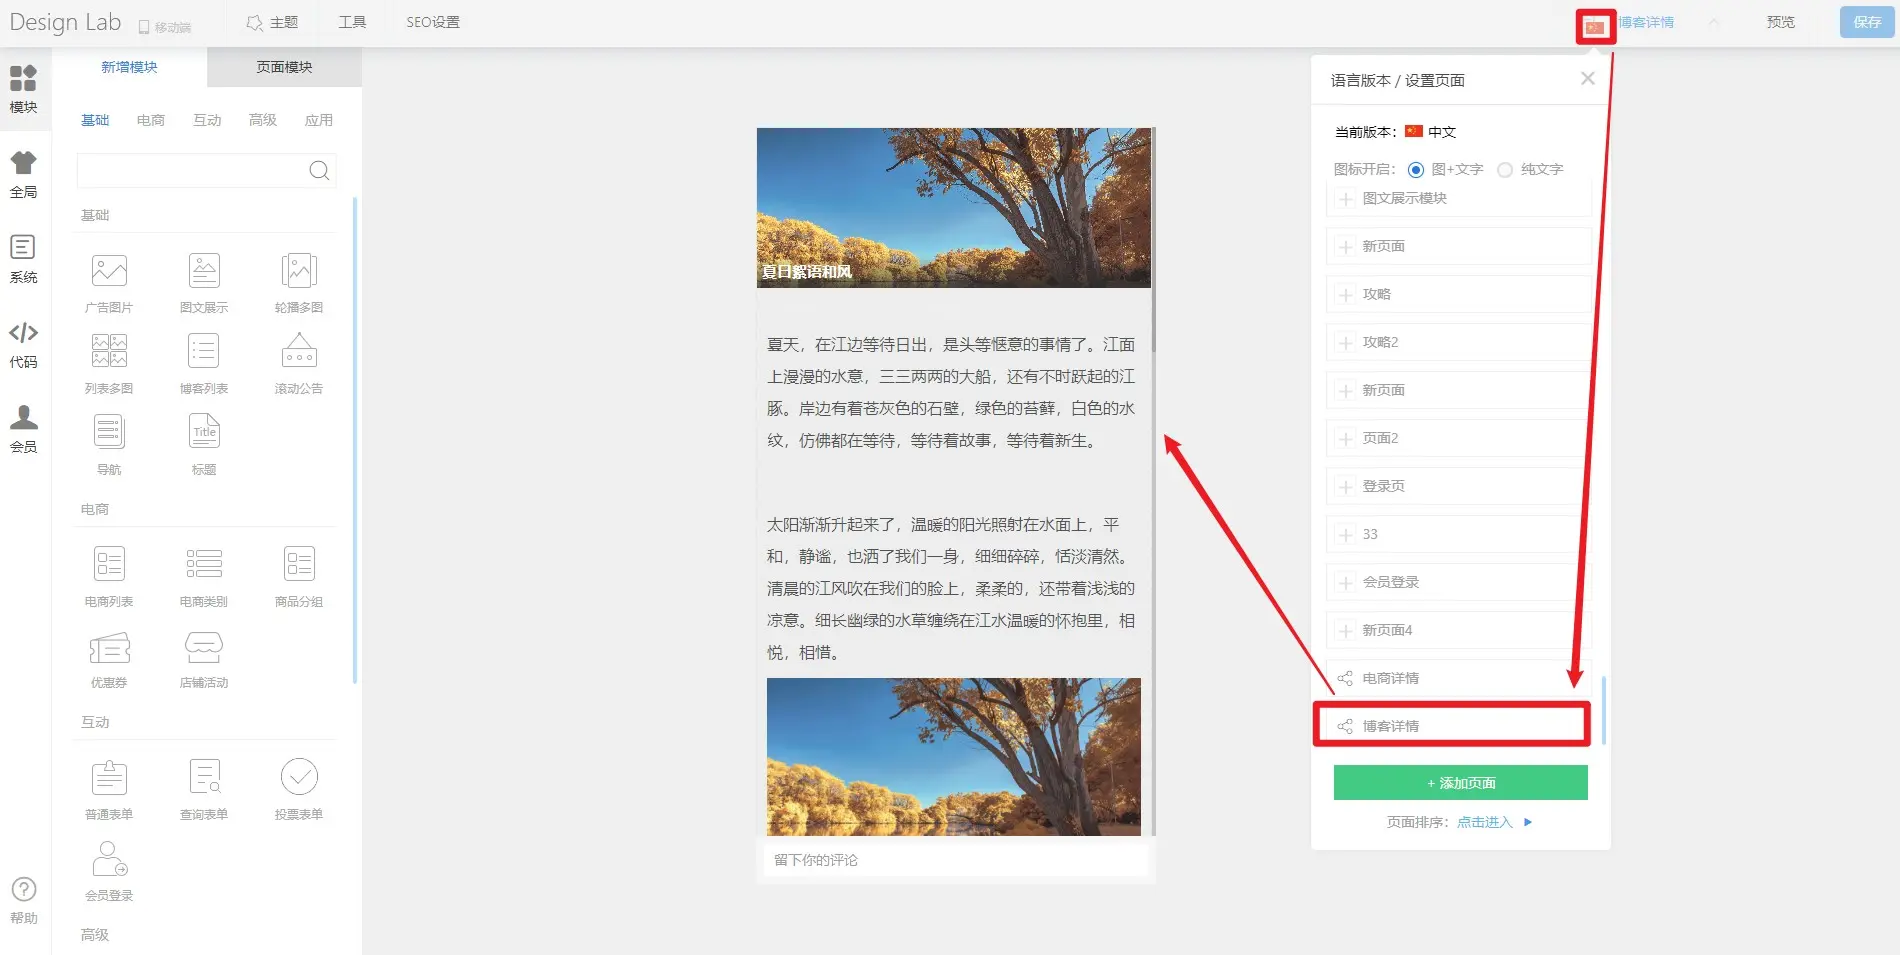The width and height of the screenshot is (1900, 955).
Task: Select the 优惠券 coupon module icon
Action: (x=109, y=648)
